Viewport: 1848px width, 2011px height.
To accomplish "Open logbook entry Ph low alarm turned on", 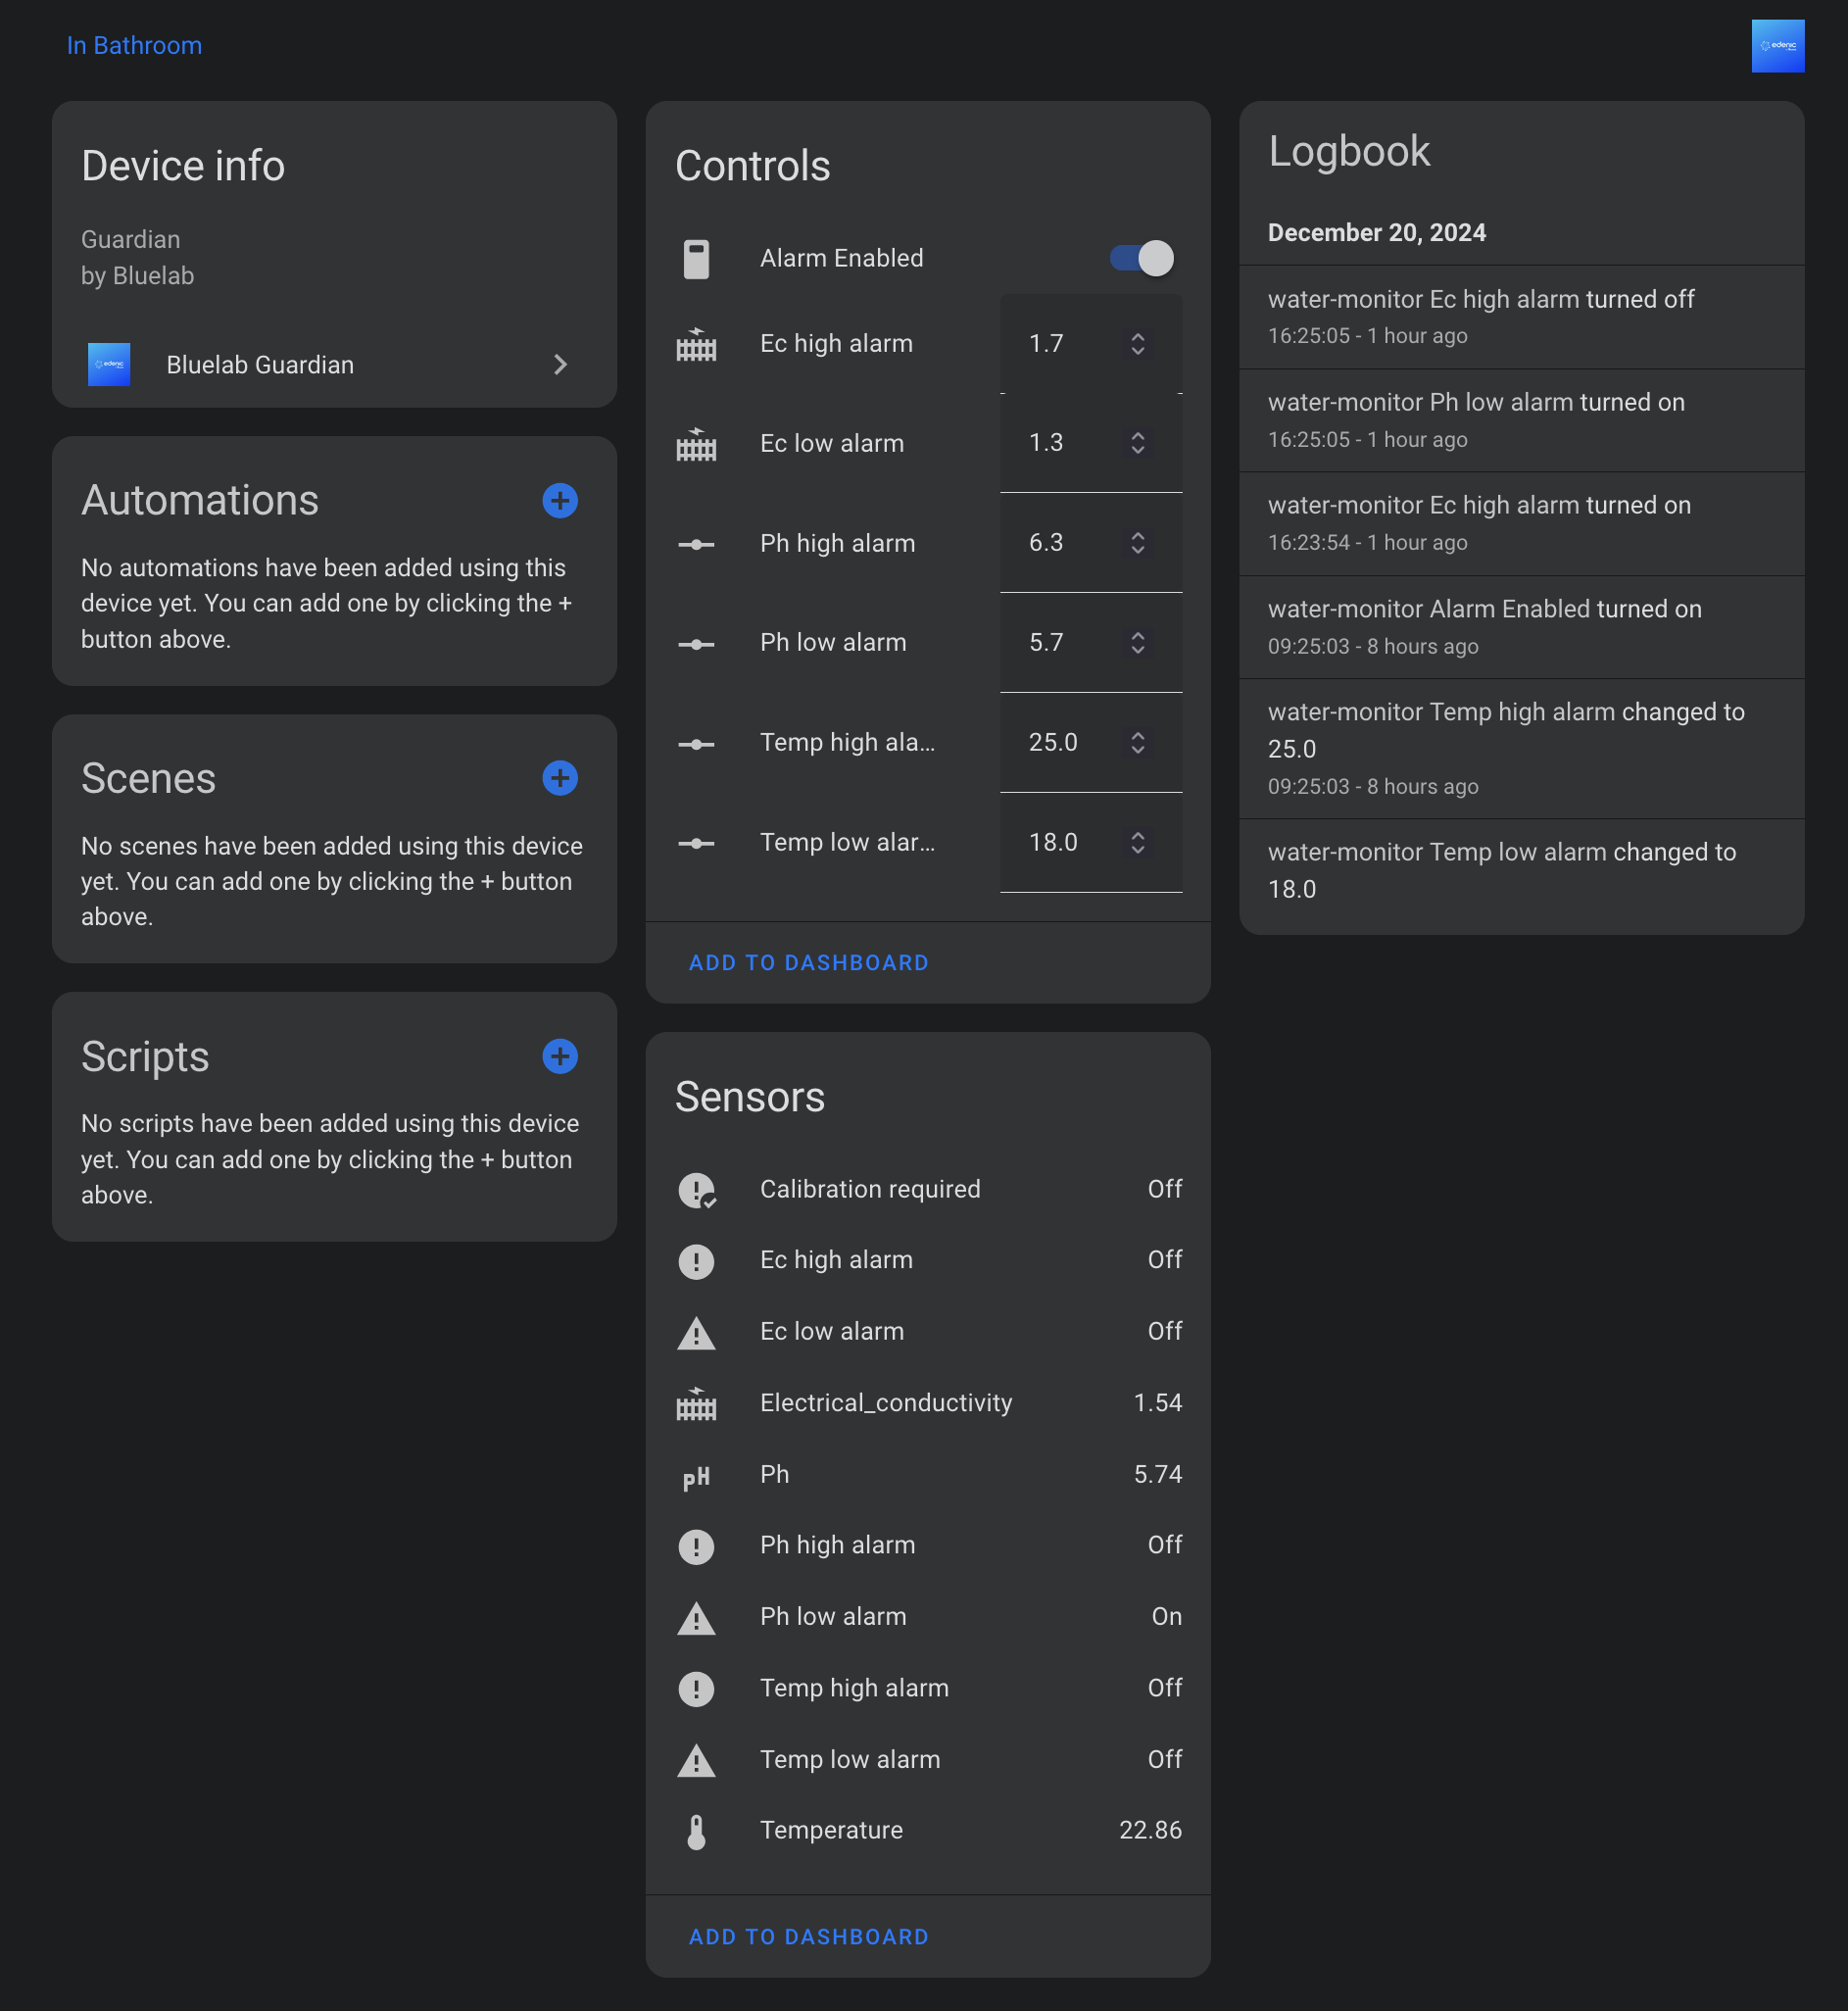I will tap(1521, 420).
